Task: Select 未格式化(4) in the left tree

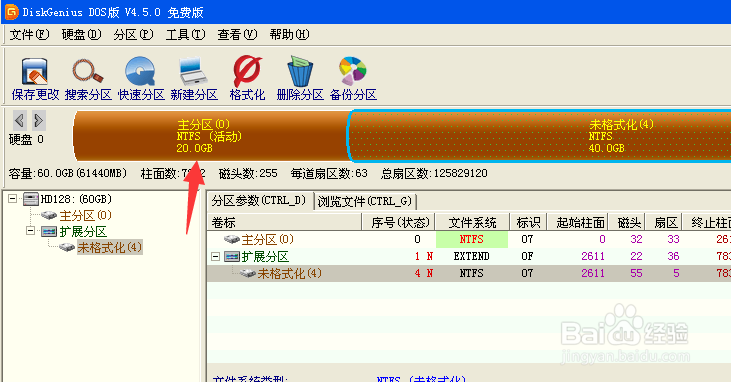Action: click(x=110, y=247)
